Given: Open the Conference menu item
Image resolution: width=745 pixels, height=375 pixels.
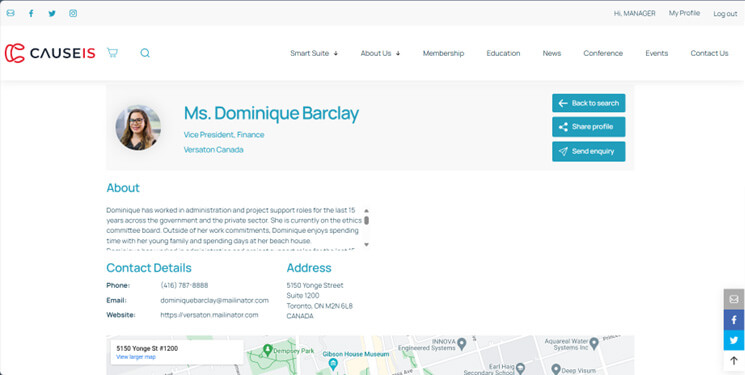Looking at the screenshot, I should [x=603, y=53].
